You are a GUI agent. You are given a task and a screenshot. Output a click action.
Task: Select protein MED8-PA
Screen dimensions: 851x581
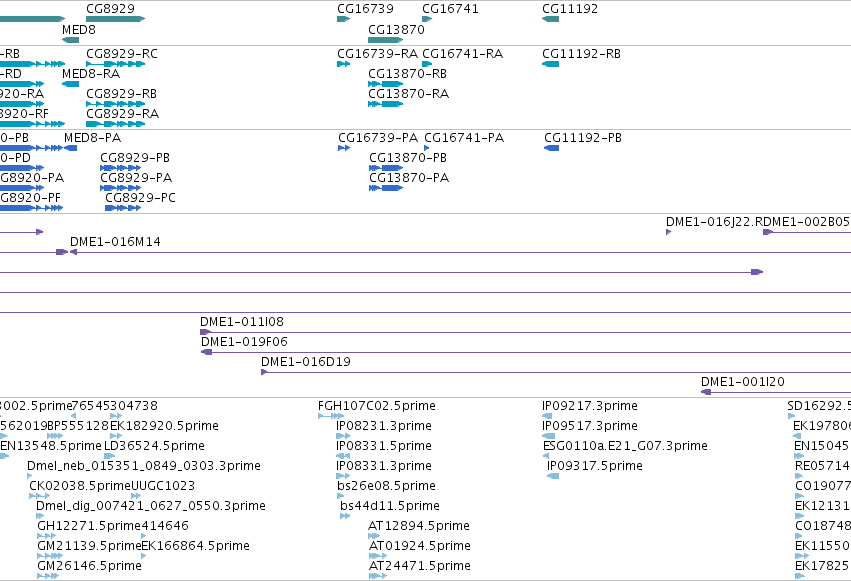click(x=71, y=148)
